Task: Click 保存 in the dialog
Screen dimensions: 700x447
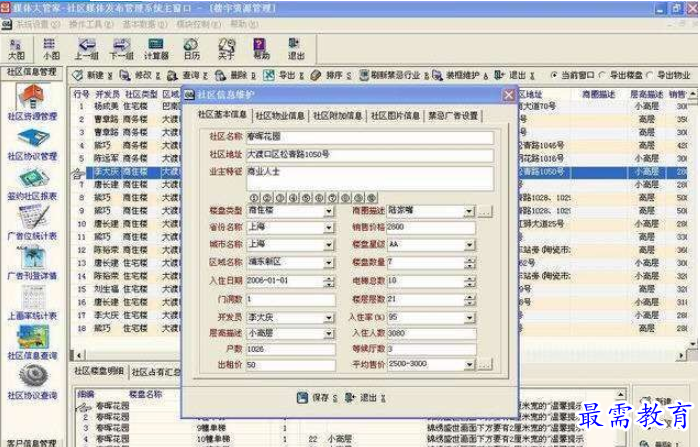Action: (317, 397)
